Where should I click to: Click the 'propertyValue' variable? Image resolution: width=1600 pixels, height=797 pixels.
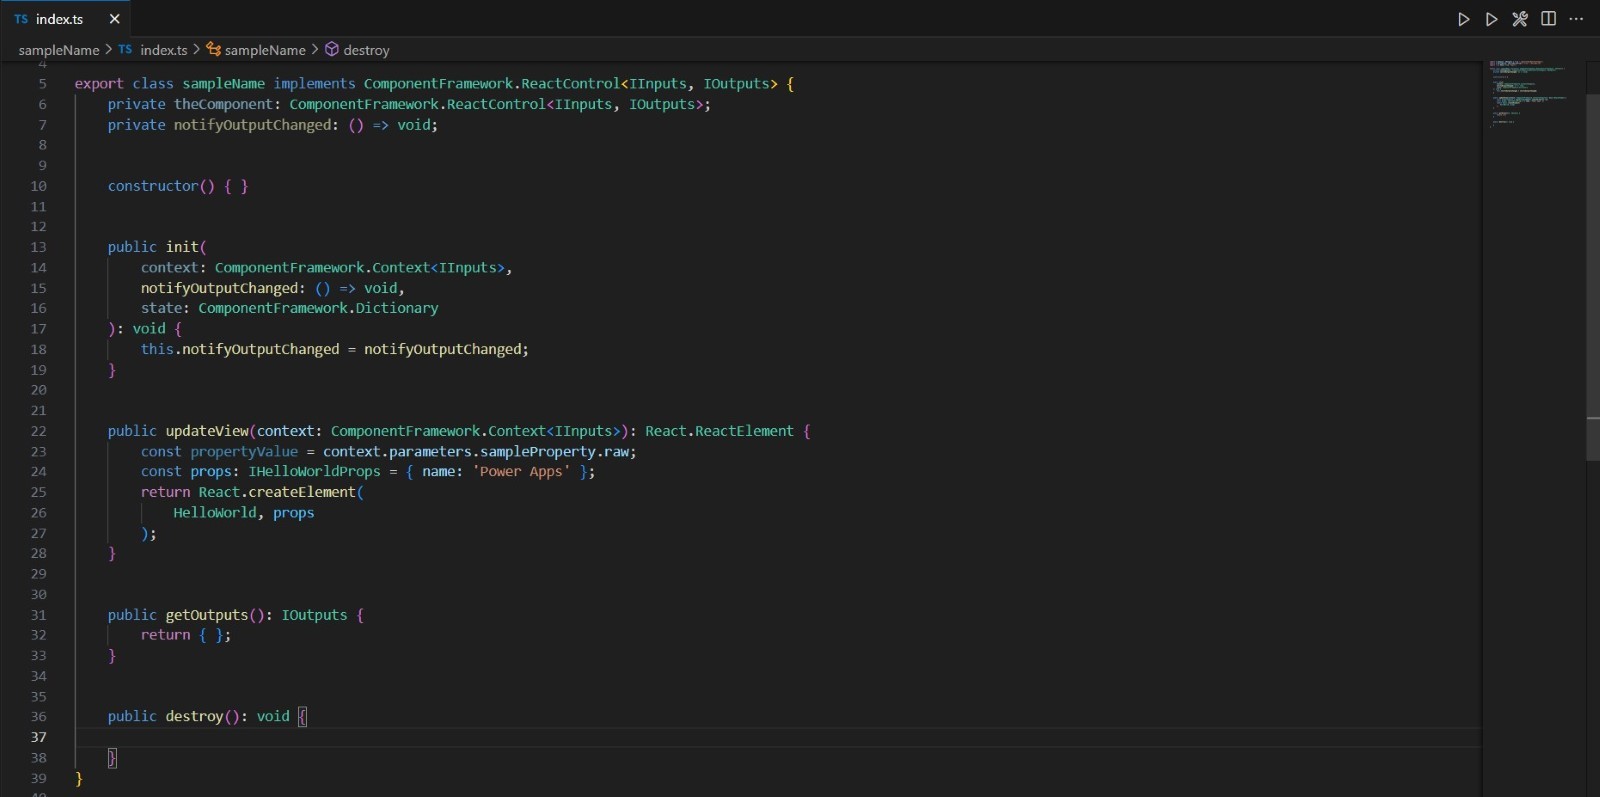tap(244, 452)
